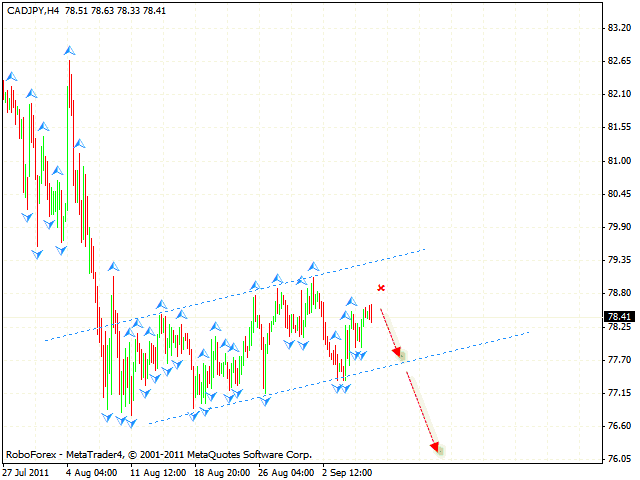
Task: Click the 81.00 price axis label
Action: tap(619, 160)
